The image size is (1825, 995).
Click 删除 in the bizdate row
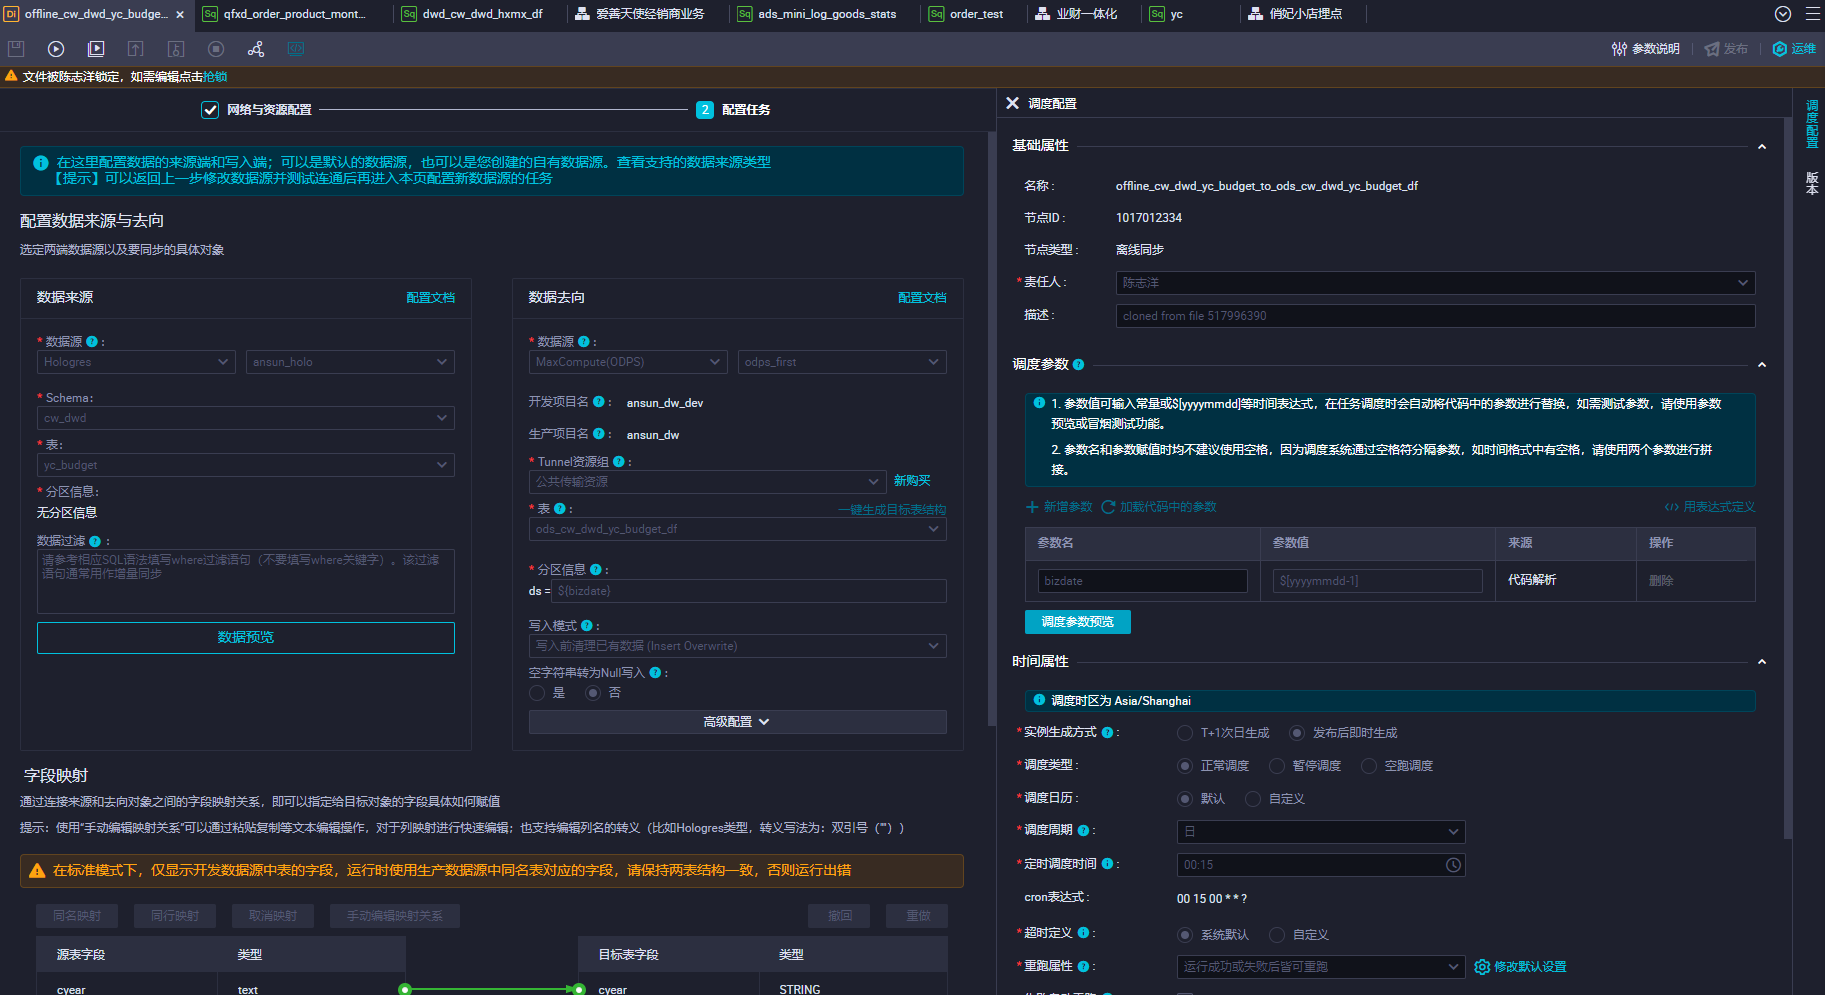point(1661,581)
